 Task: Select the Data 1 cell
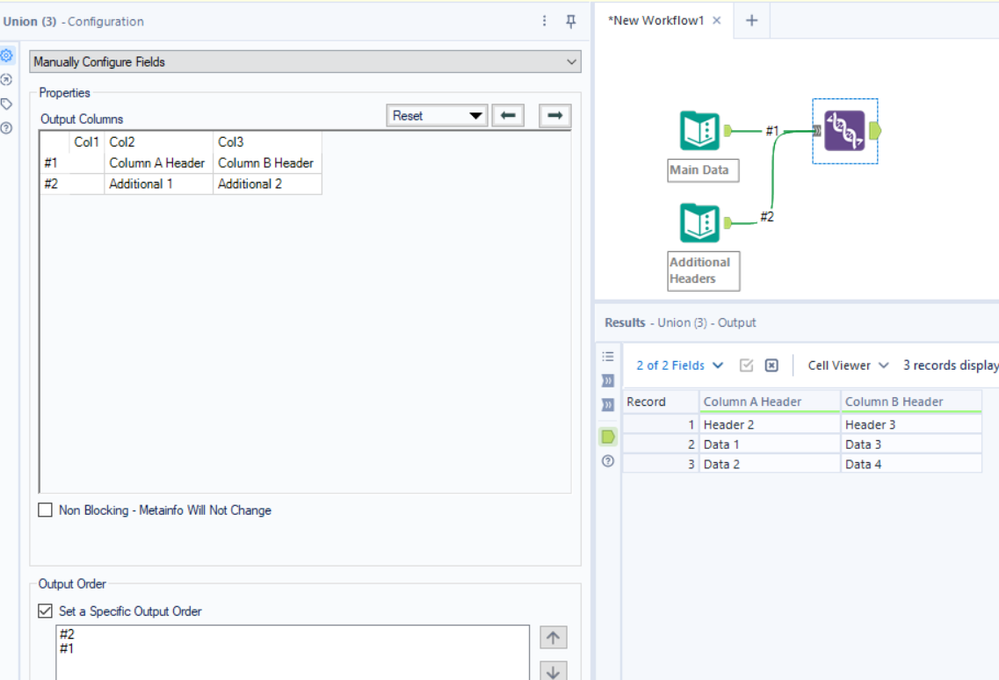point(770,444)
